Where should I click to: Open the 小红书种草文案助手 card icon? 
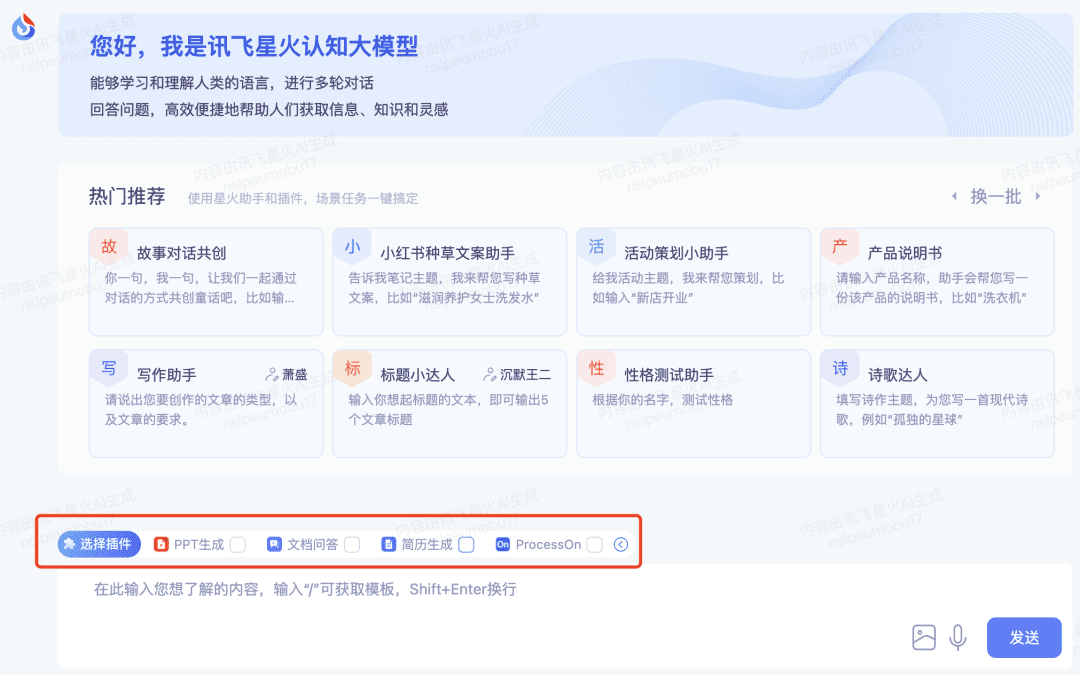[x=353, y=247]
